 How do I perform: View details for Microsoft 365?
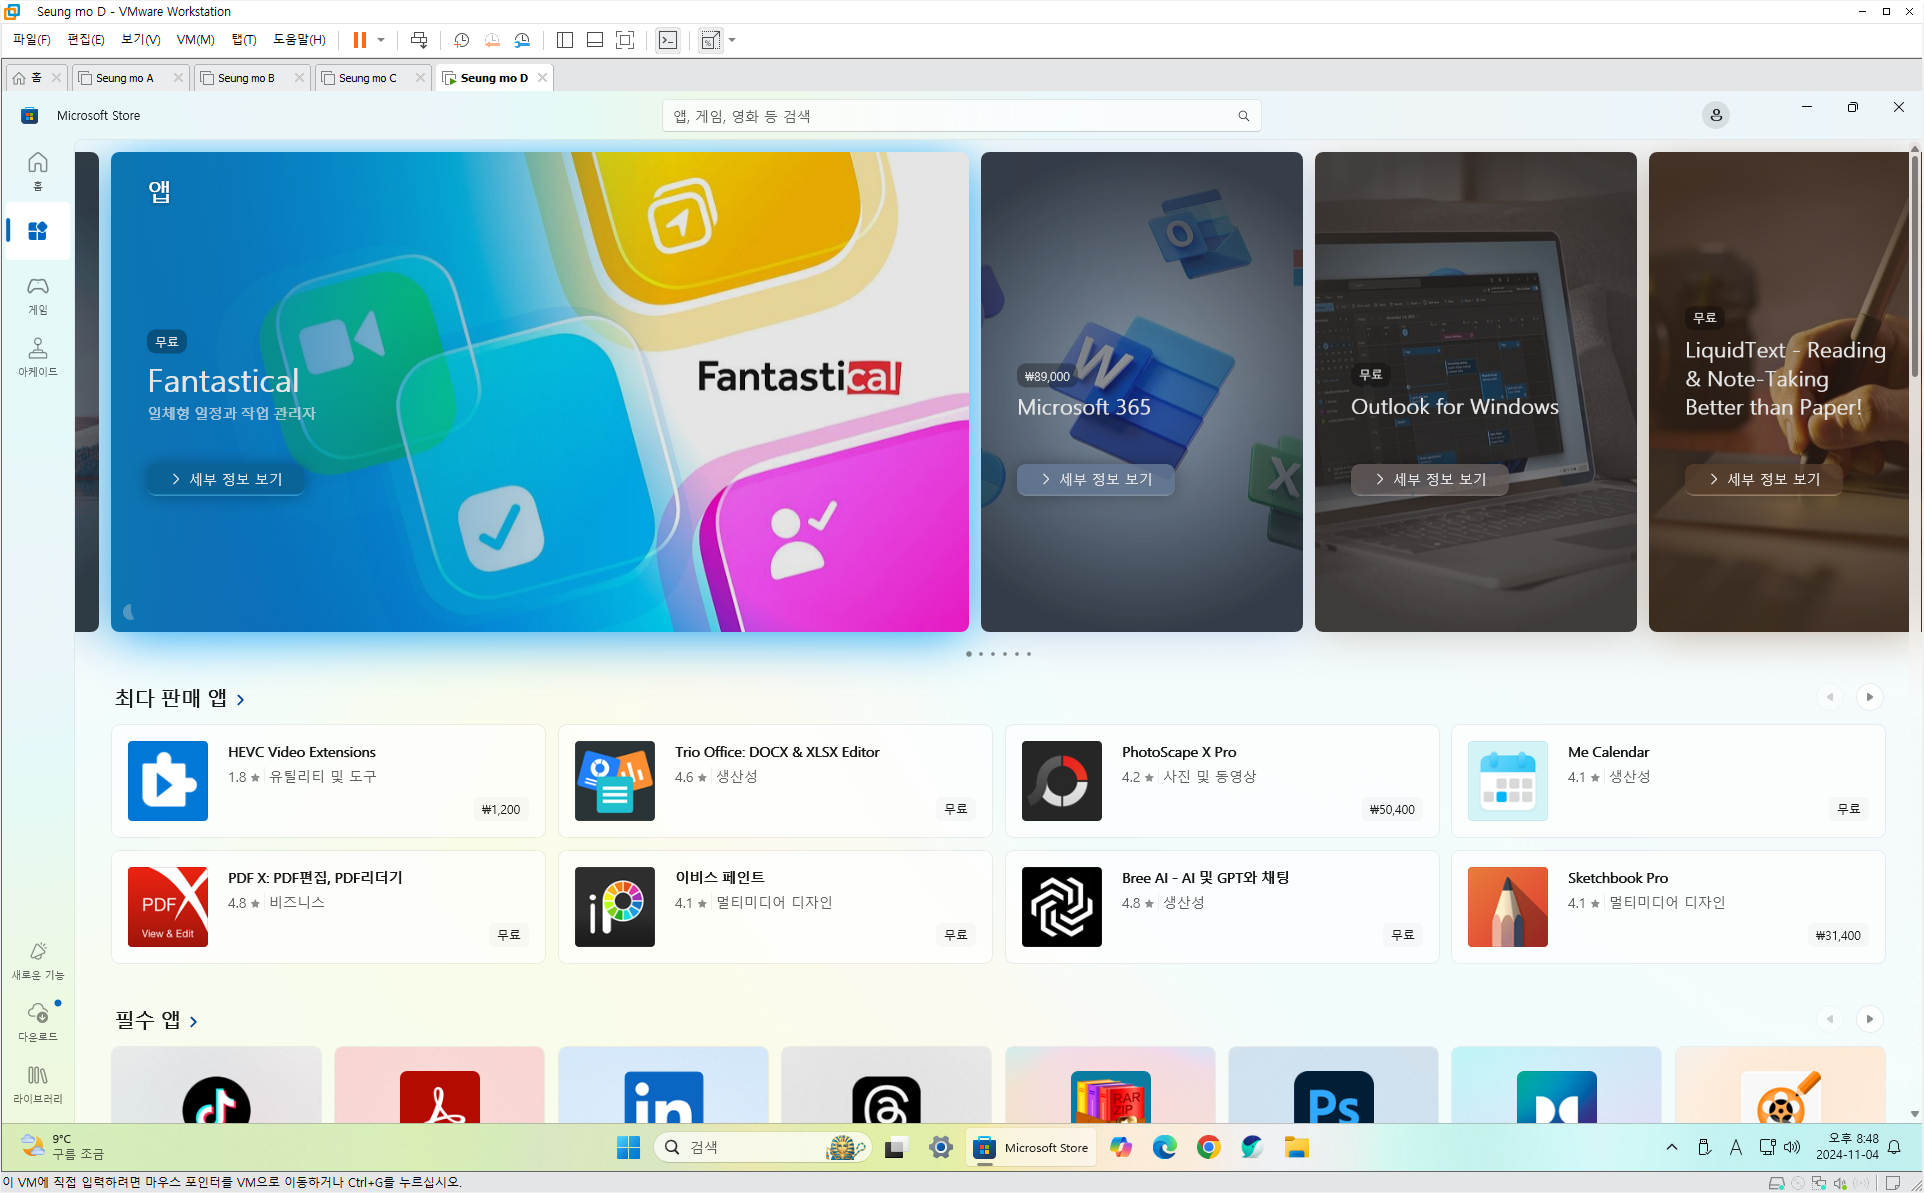point(1096,479)
